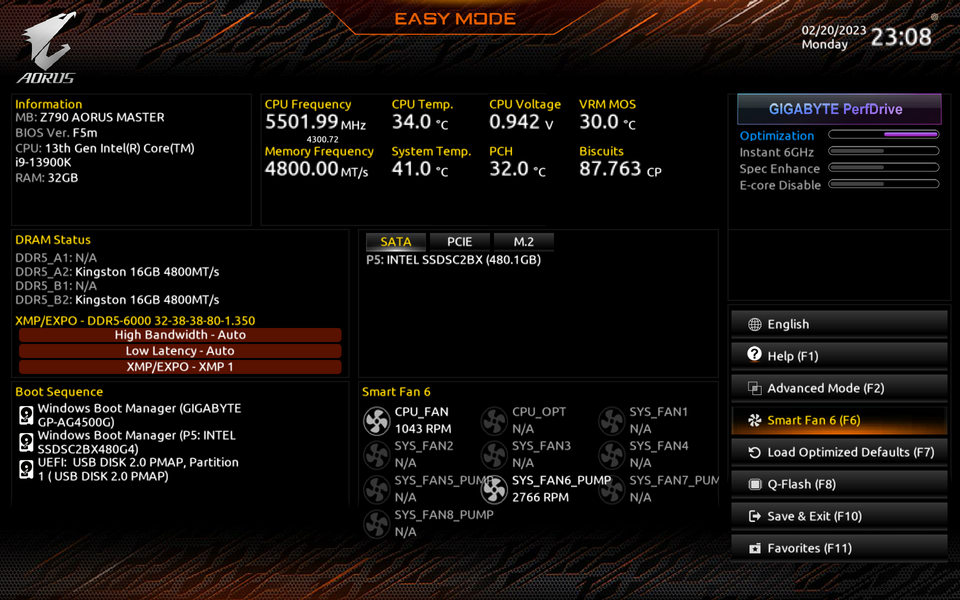Switch to Advanced Mode (F2)
Image resolution: width=960 pixels, height=600 pixels.
point(839,388)
